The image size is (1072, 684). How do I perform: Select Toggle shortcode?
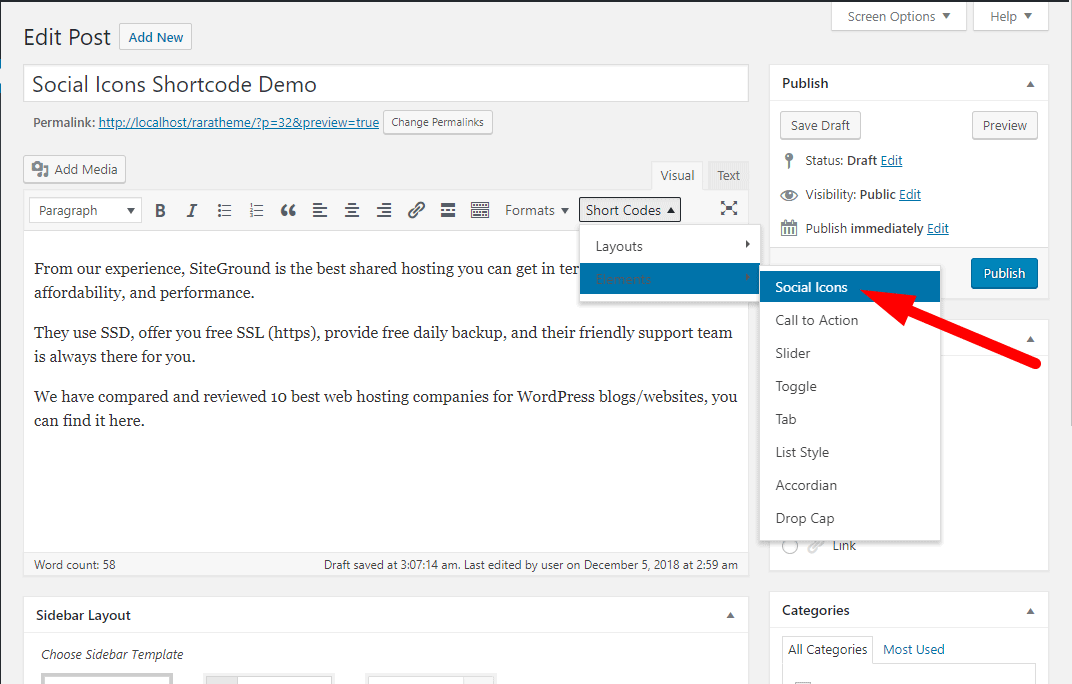click(850, 386)
